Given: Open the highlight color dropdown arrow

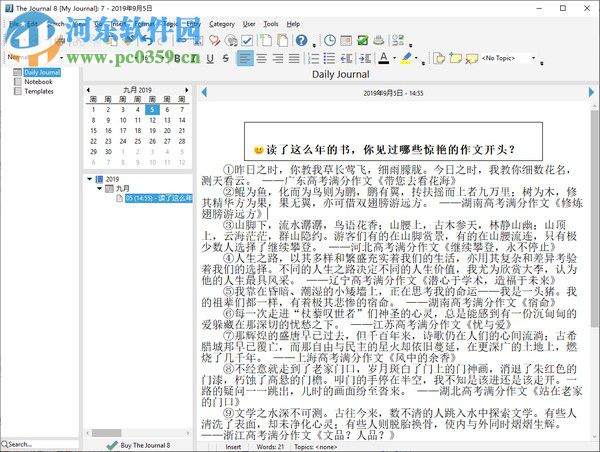Looking at the screenshot, I should click(x=416, y=59).
